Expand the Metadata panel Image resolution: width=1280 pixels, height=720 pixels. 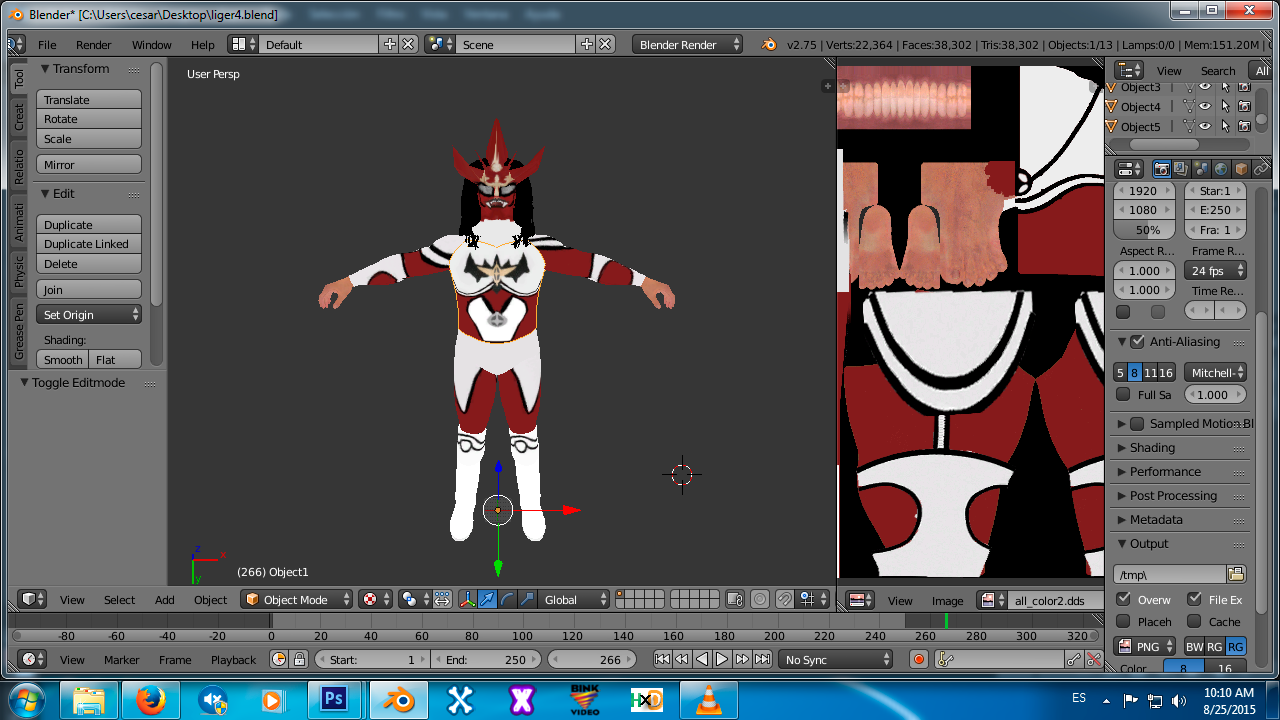tap(1156, 519)
